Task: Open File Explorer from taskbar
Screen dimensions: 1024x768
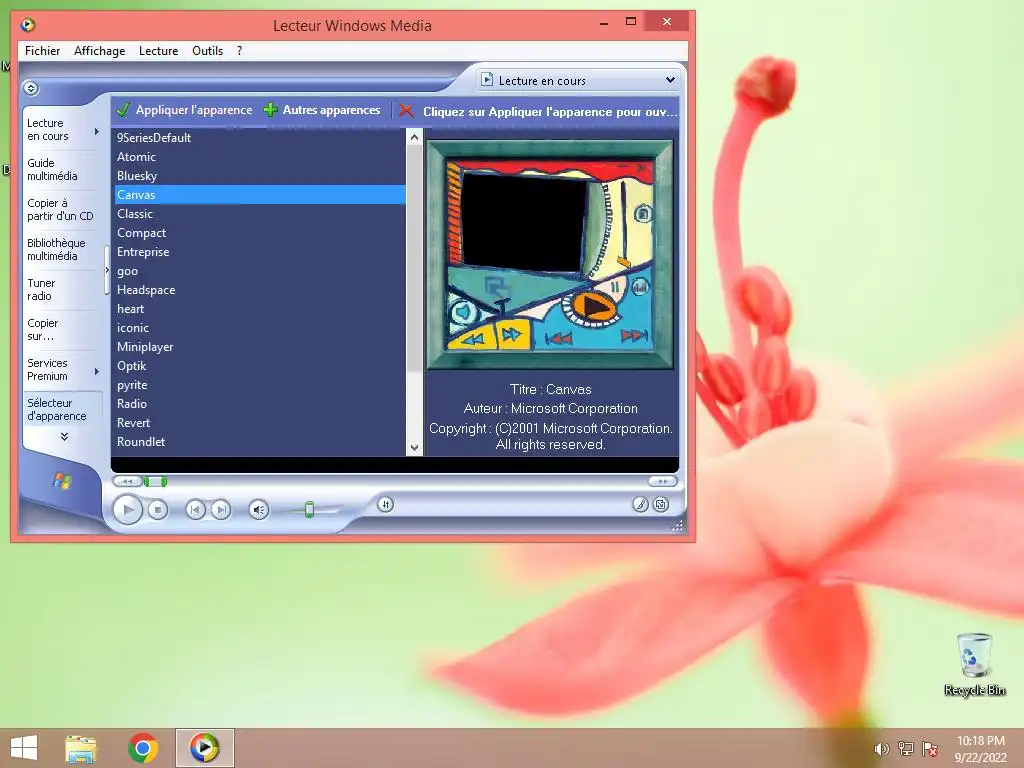Action: [81, 748]
